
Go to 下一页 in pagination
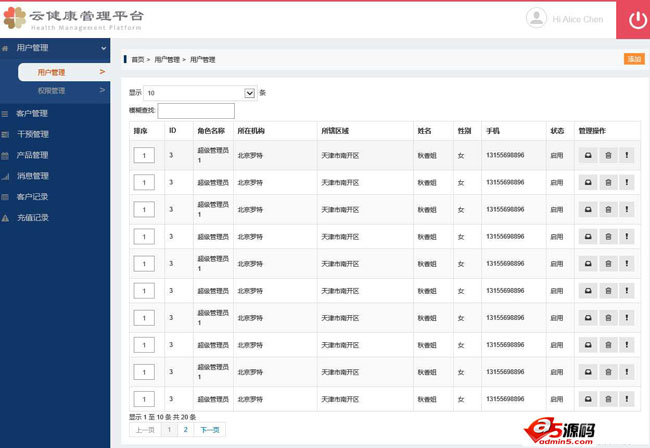(x=209, y=429)
